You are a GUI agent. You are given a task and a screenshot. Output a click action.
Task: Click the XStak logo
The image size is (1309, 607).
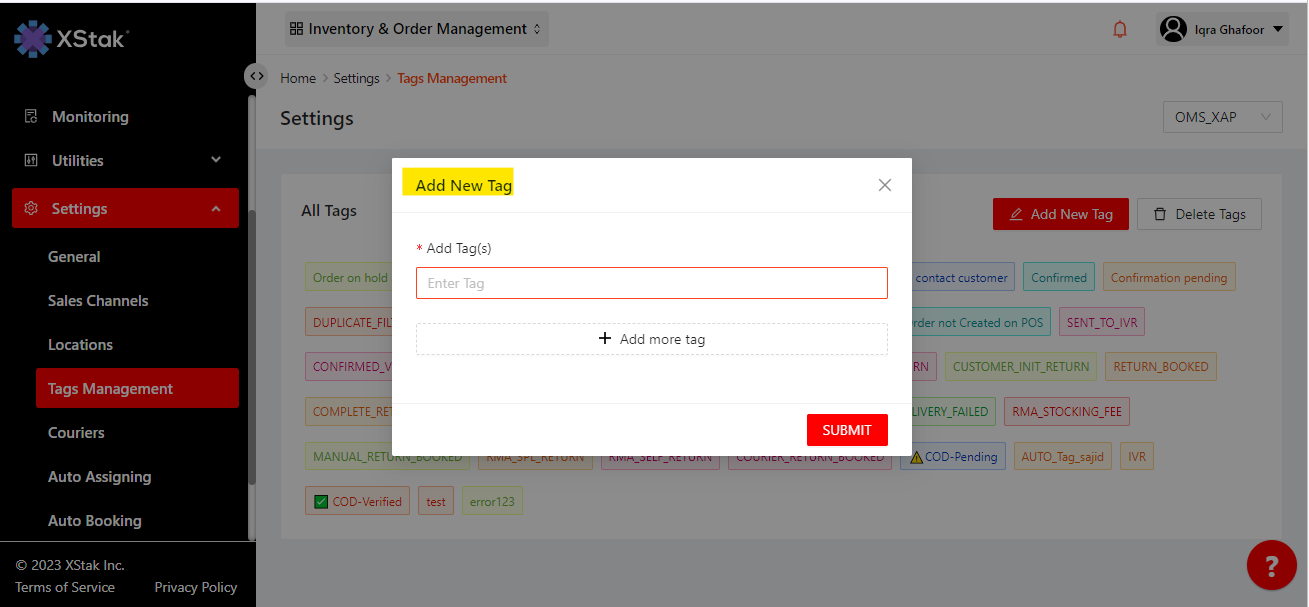tap(71, 38)
